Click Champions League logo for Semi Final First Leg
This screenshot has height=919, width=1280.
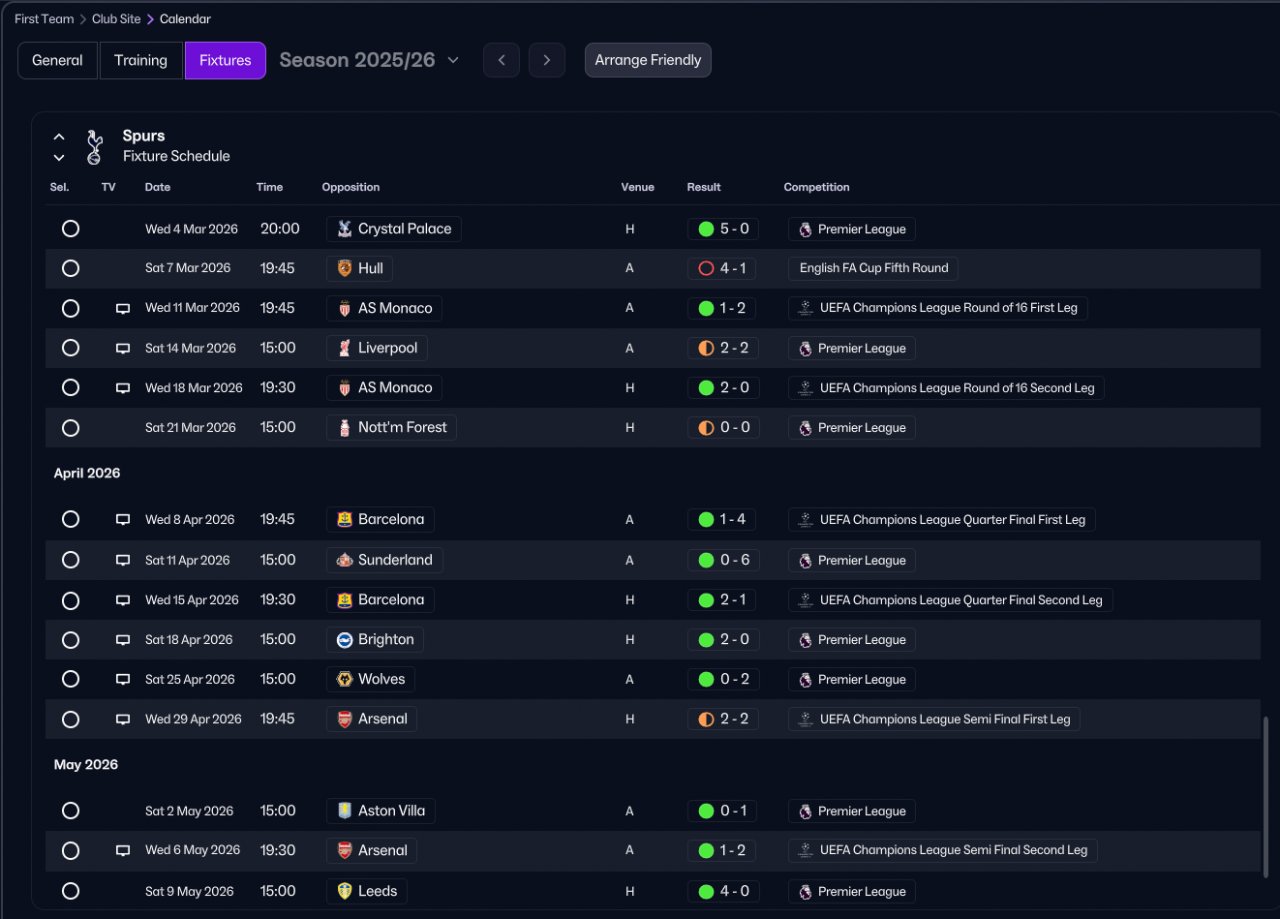(x=805, y=719)
